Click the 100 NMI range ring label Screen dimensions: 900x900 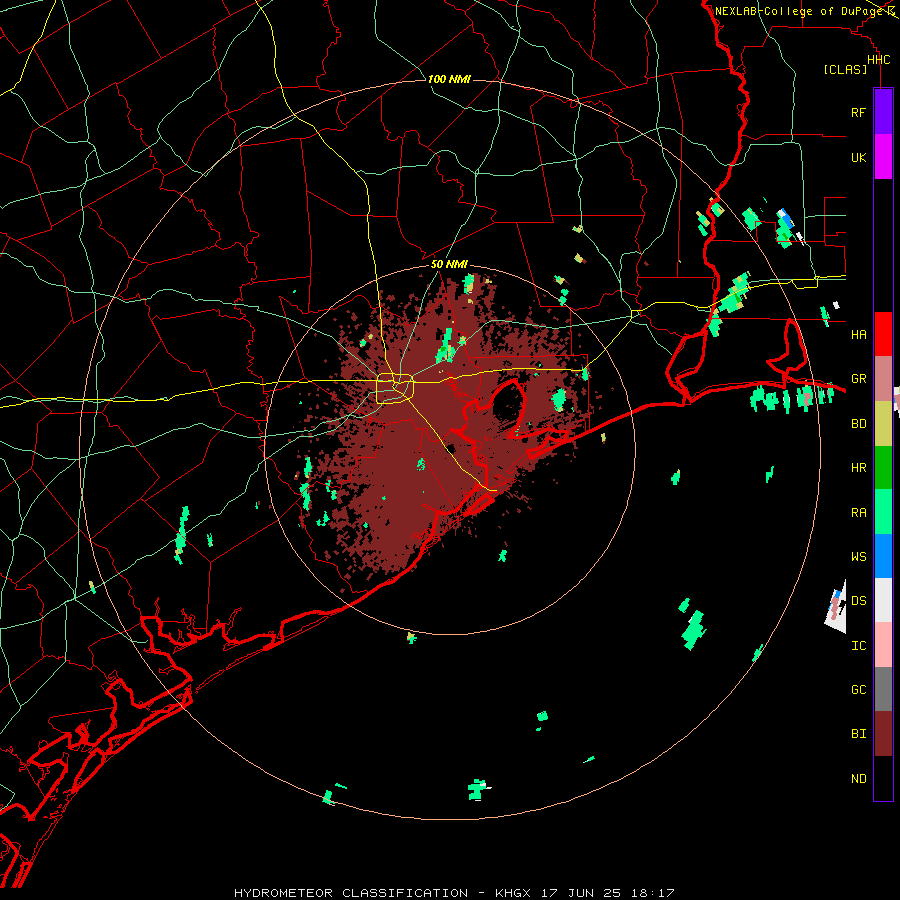click(449, 79)
